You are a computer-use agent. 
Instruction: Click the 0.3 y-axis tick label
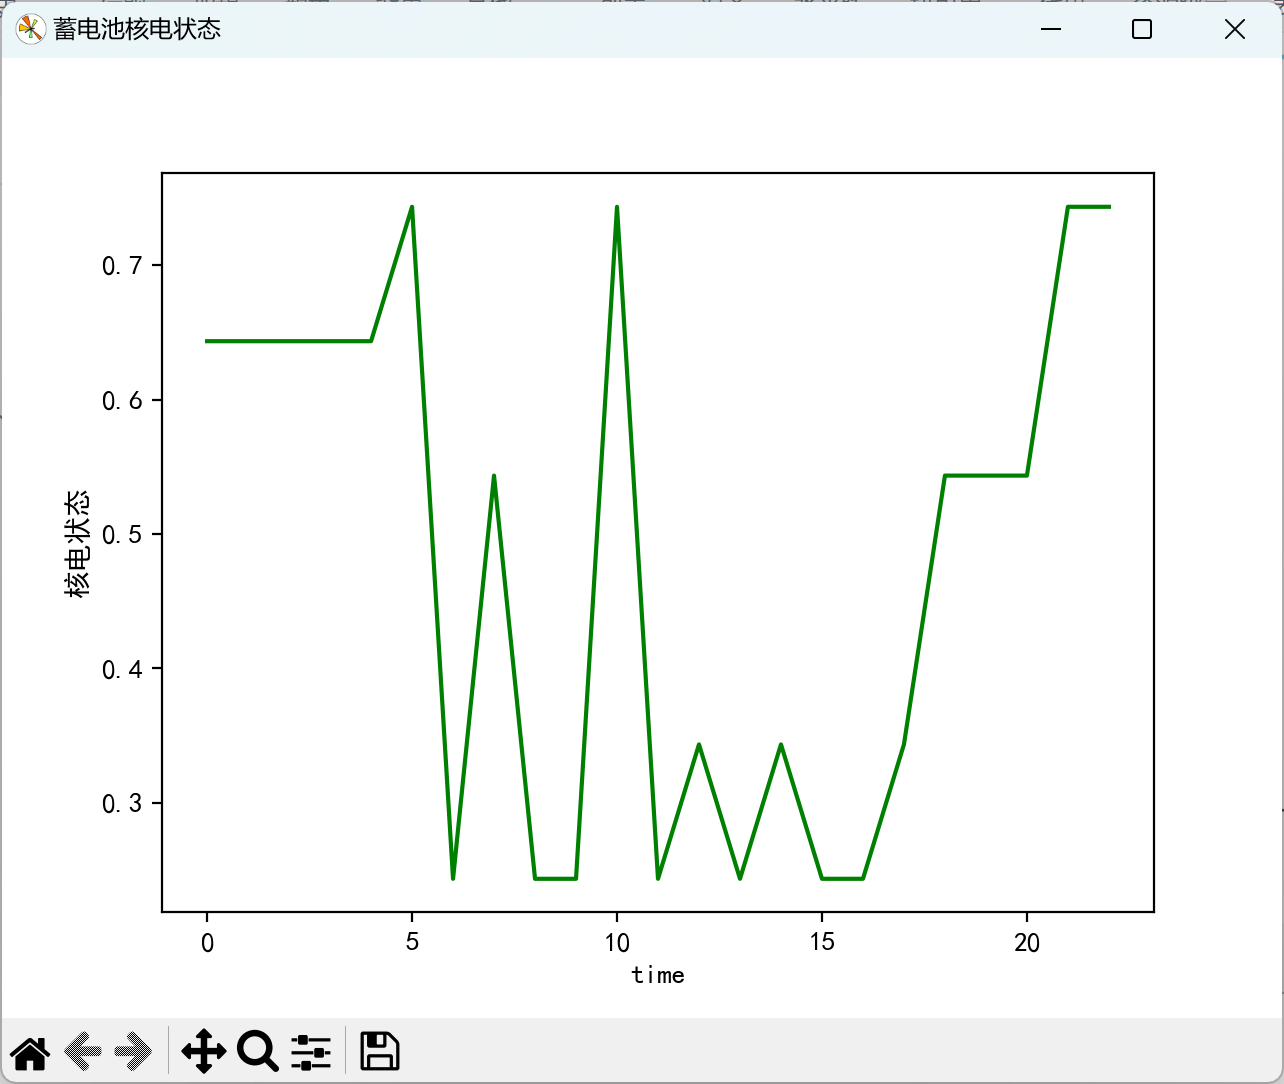(123, 804)
